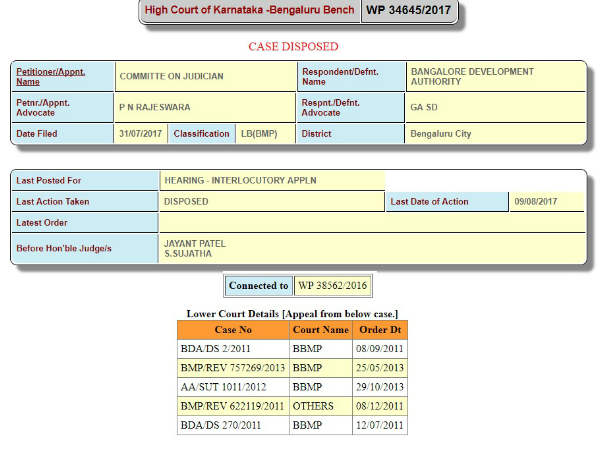Click the Classification label
This screenshot has height=450, width=600.
tap(201, 134)
